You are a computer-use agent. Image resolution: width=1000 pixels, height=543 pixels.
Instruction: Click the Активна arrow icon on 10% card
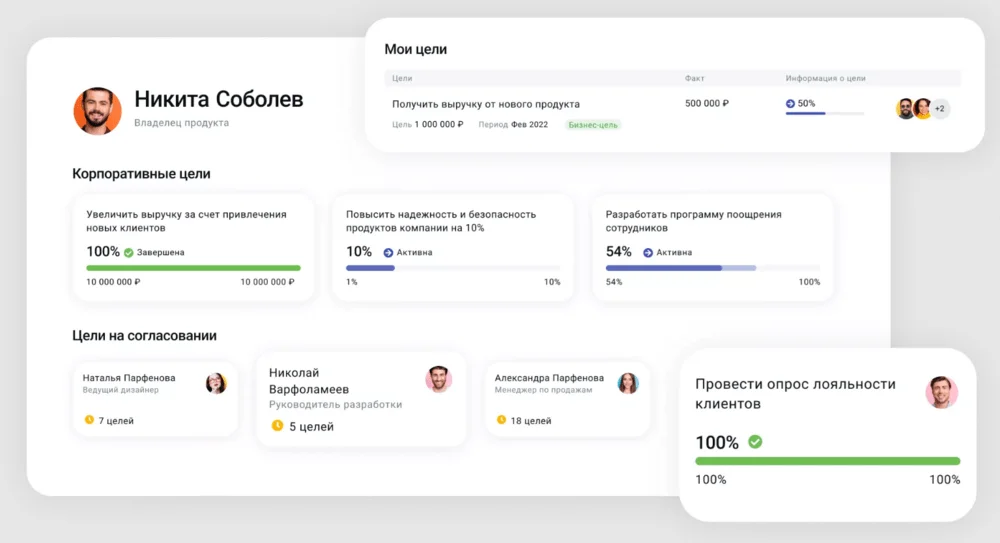(x=388, y=253)
